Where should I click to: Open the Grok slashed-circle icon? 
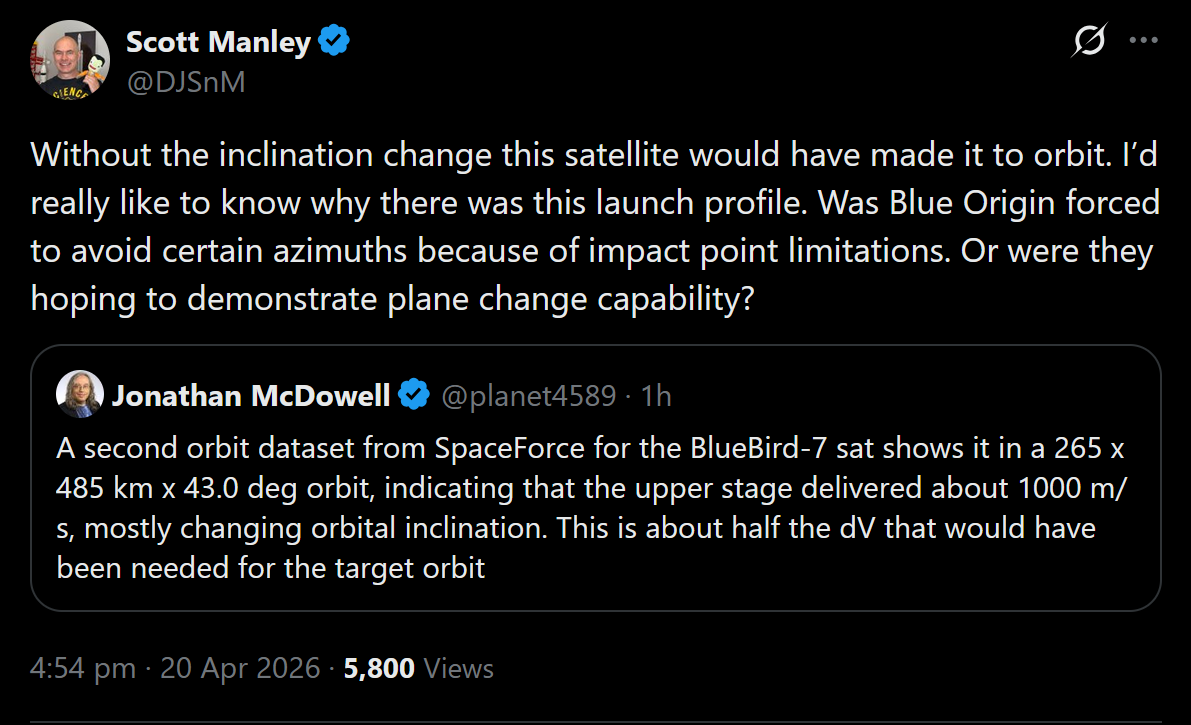(1089, 41)
